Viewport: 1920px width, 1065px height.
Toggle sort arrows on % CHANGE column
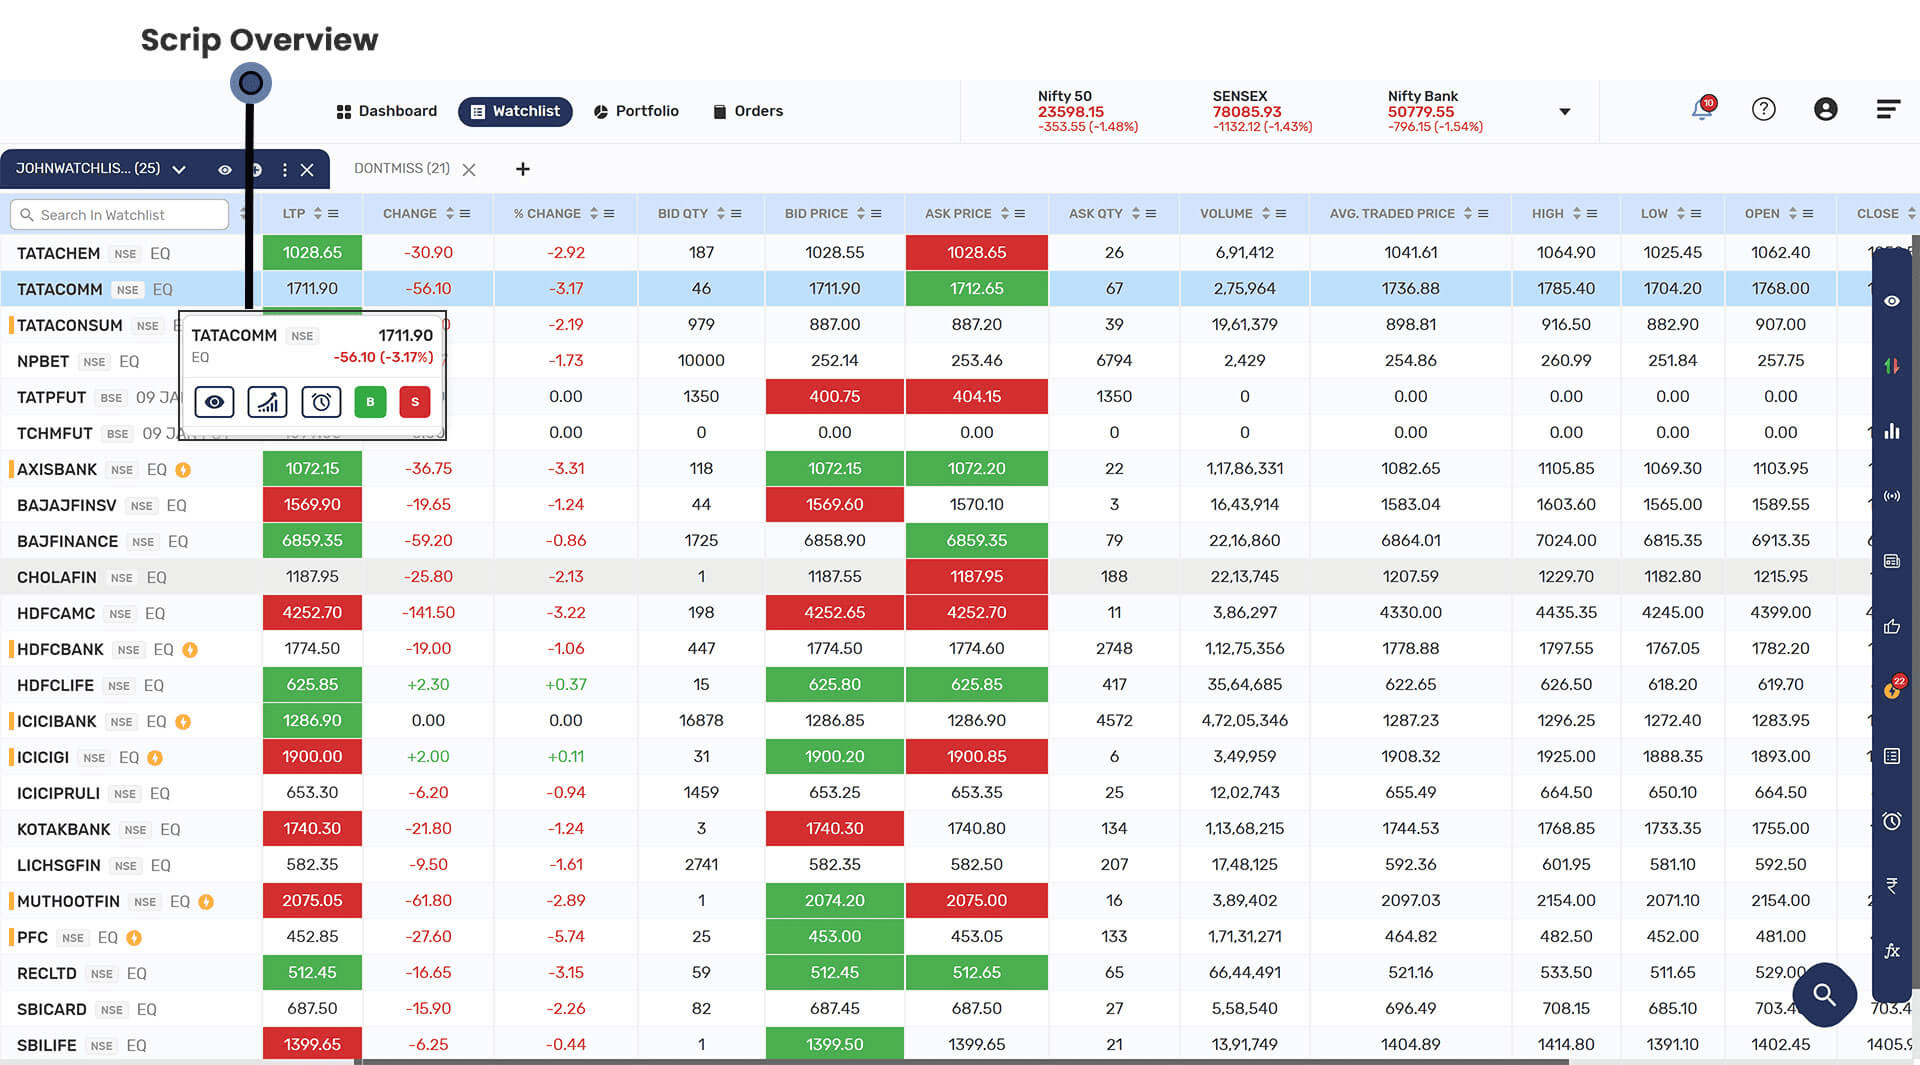tap(594, 214)
